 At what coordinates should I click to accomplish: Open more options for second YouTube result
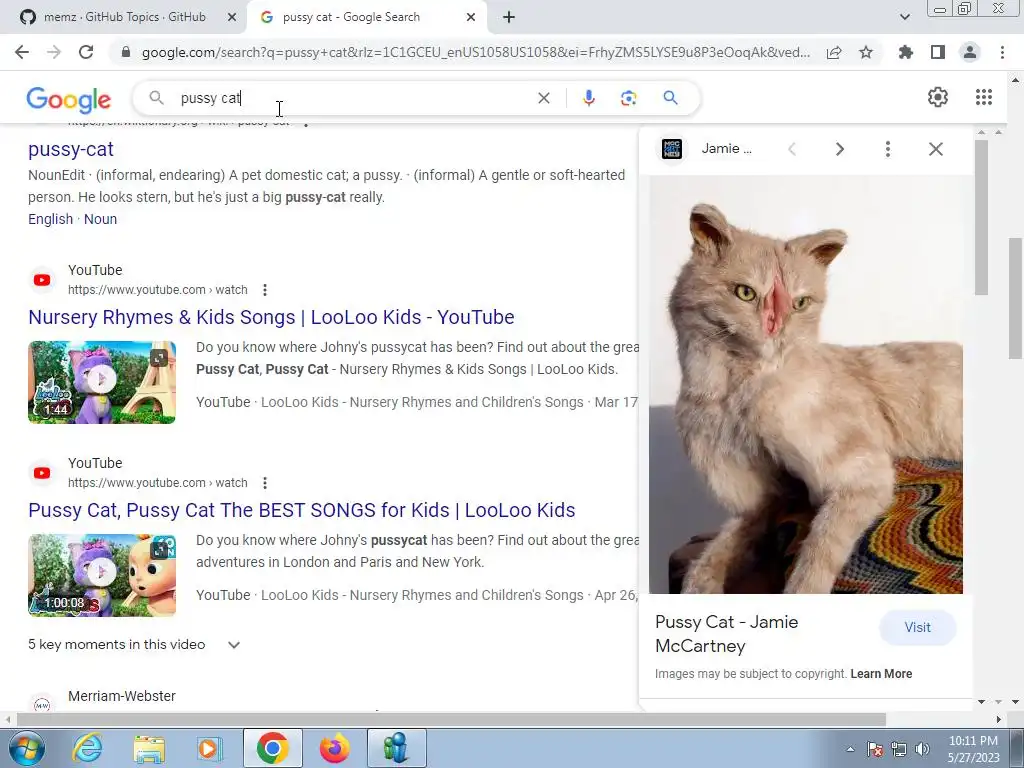pos(264,483)
